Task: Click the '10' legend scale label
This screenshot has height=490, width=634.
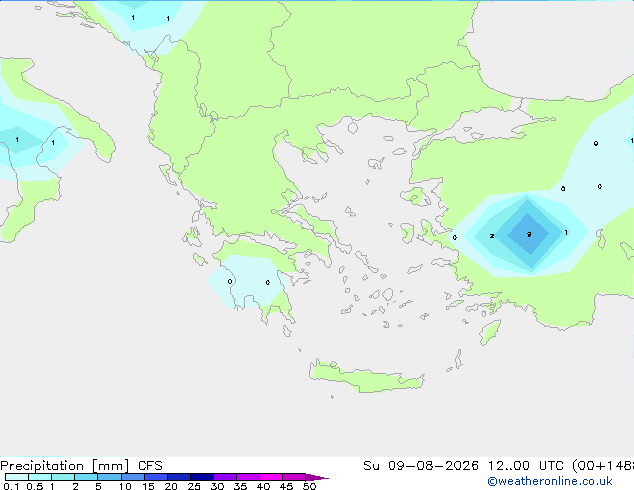Action: tap(125, 486)
